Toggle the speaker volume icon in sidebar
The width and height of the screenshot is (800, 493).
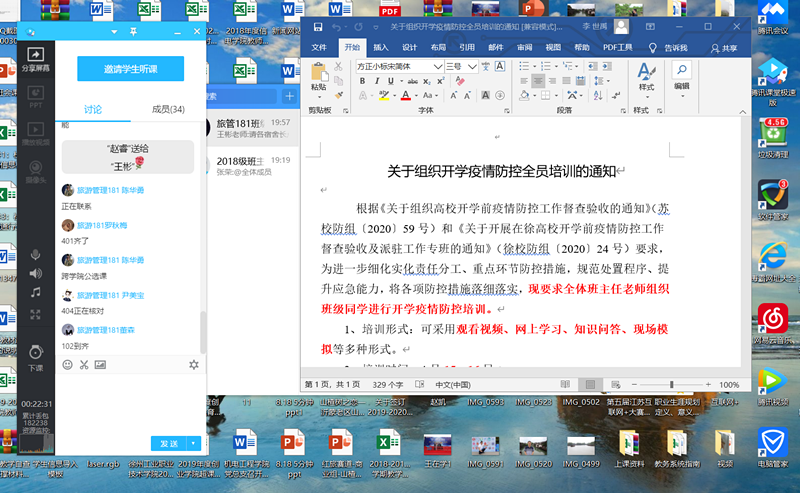click(35, 273)
